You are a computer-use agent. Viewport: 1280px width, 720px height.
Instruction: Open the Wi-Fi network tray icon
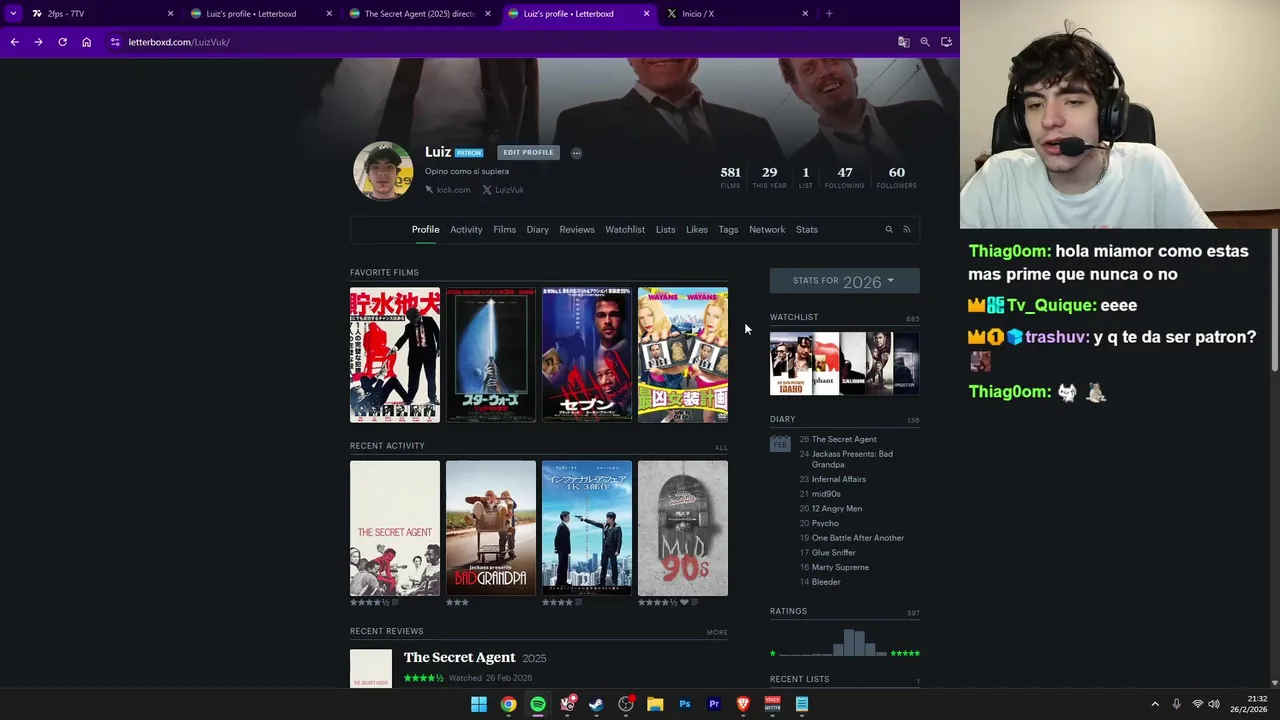click(1197, 704)
